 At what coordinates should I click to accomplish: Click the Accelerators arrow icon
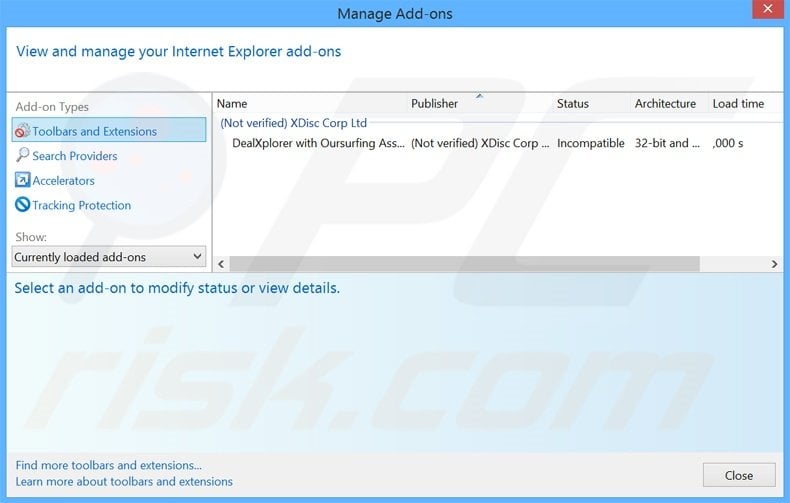22,180
